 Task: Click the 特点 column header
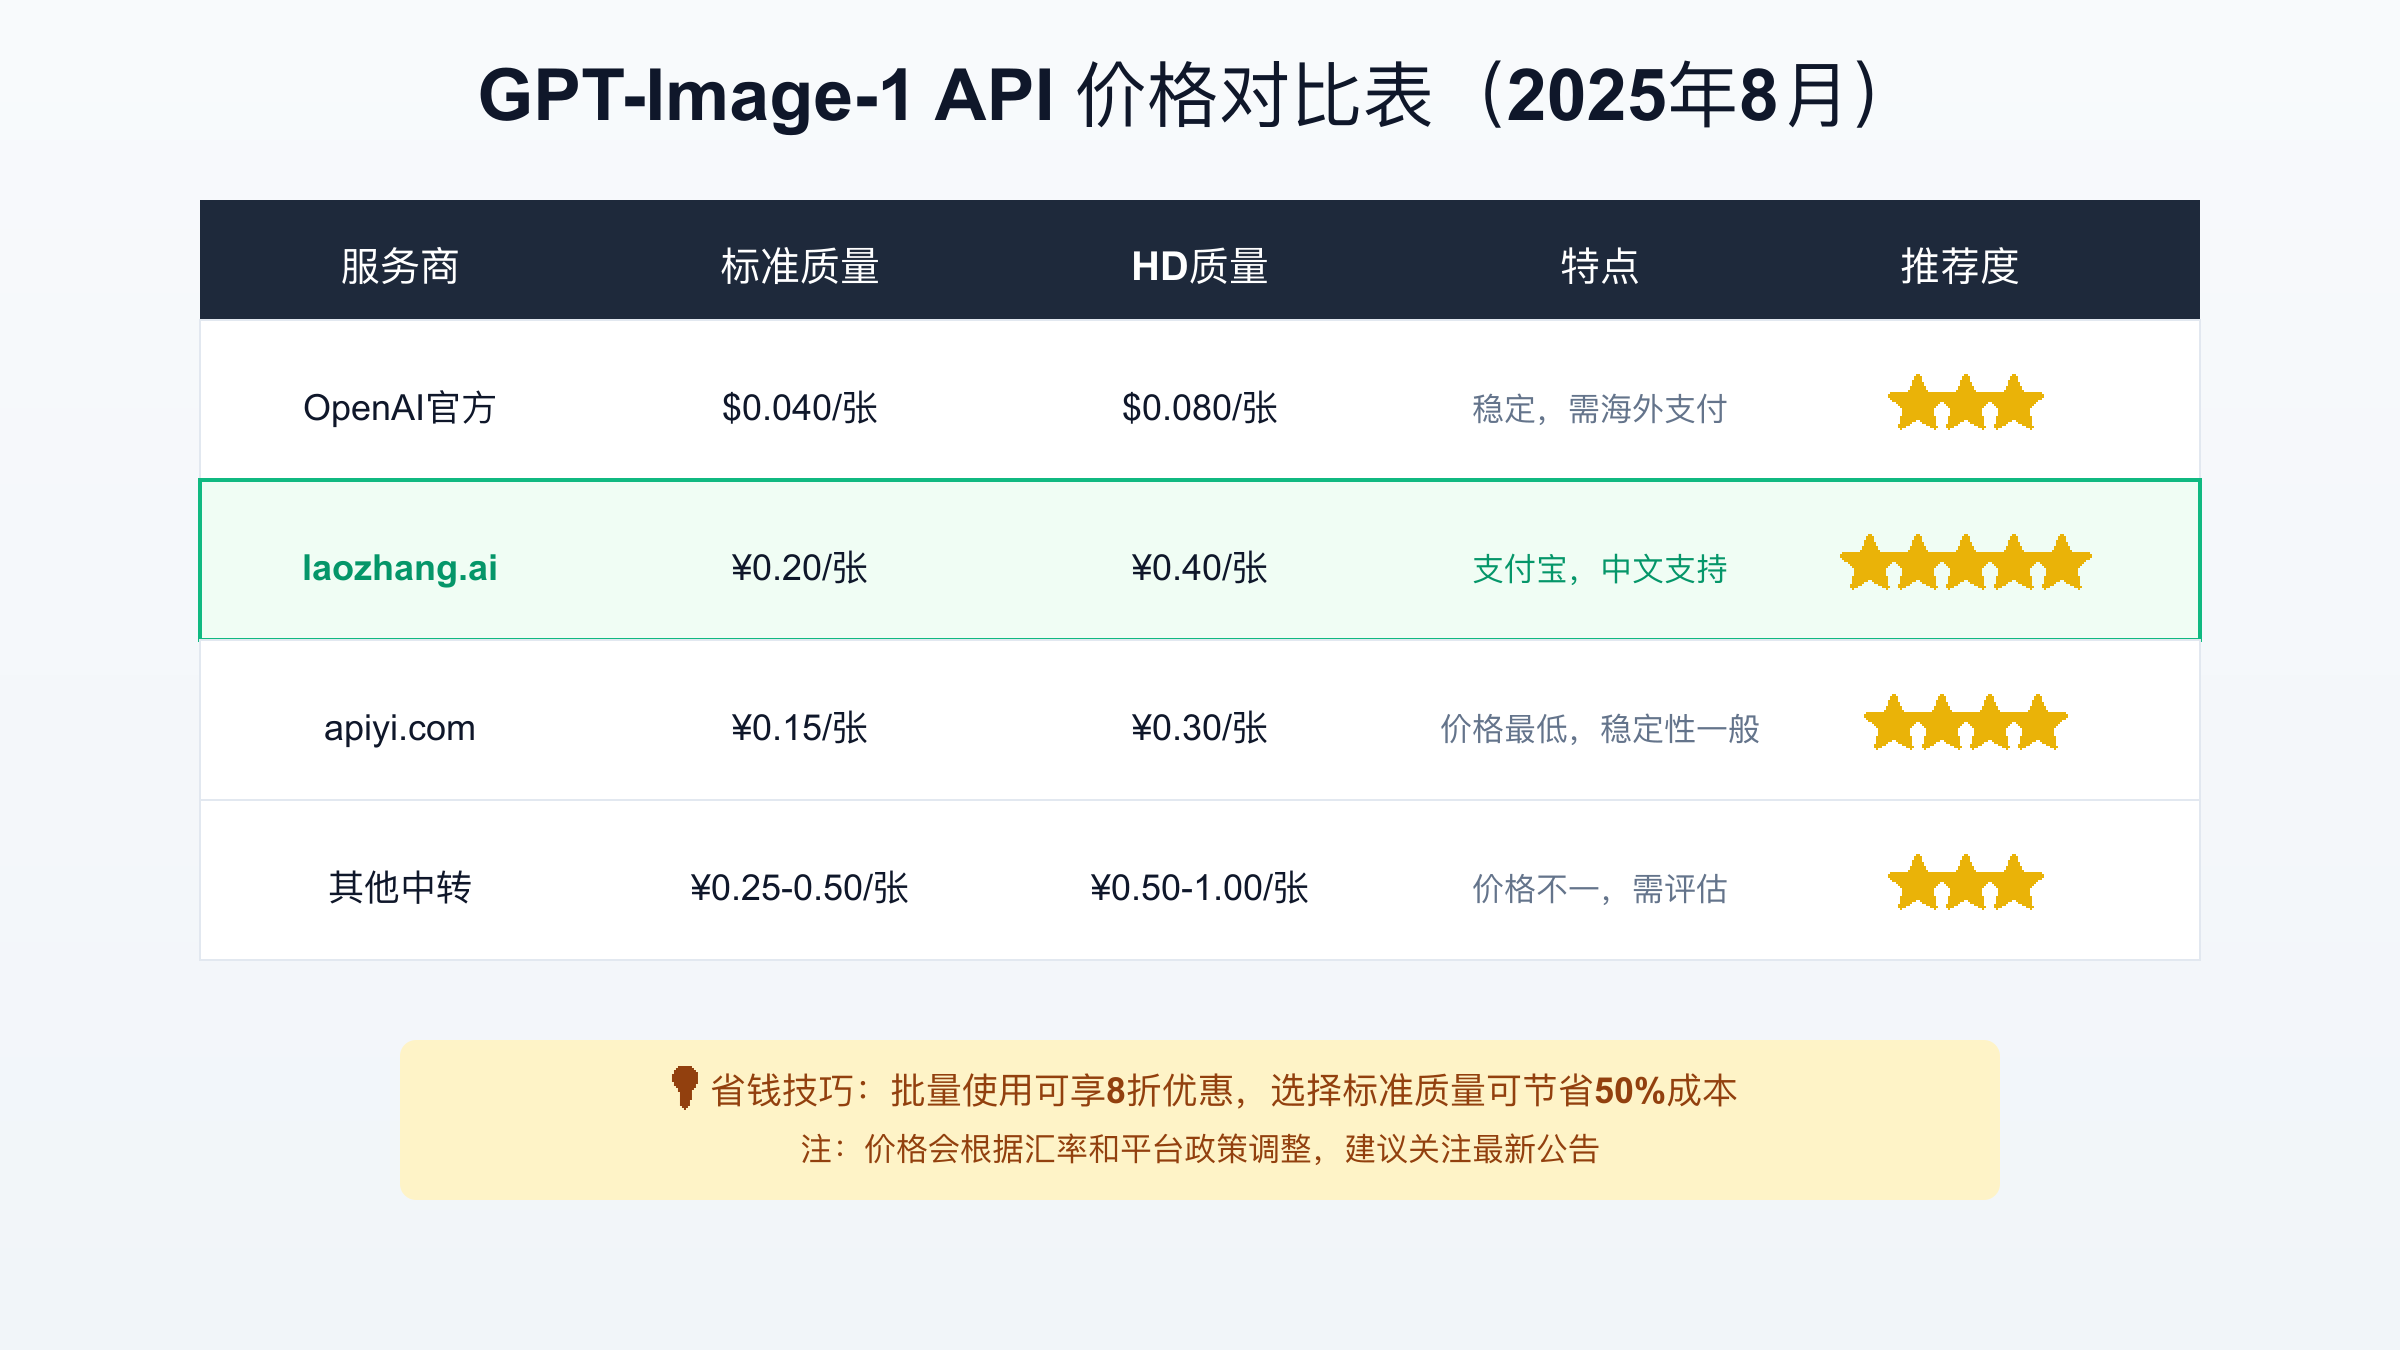[1600, 266]
